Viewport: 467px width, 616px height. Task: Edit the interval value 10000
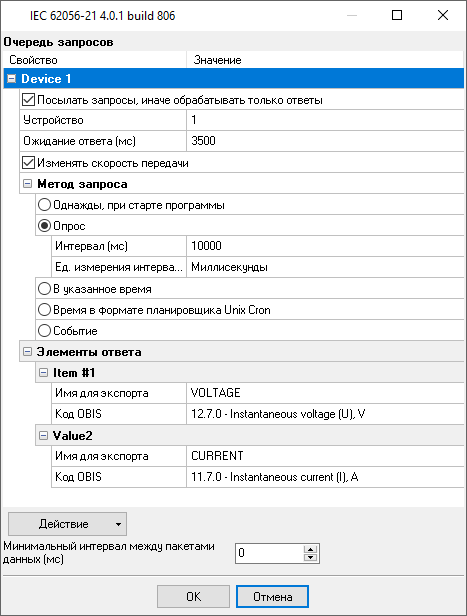(x=325, y=246)
